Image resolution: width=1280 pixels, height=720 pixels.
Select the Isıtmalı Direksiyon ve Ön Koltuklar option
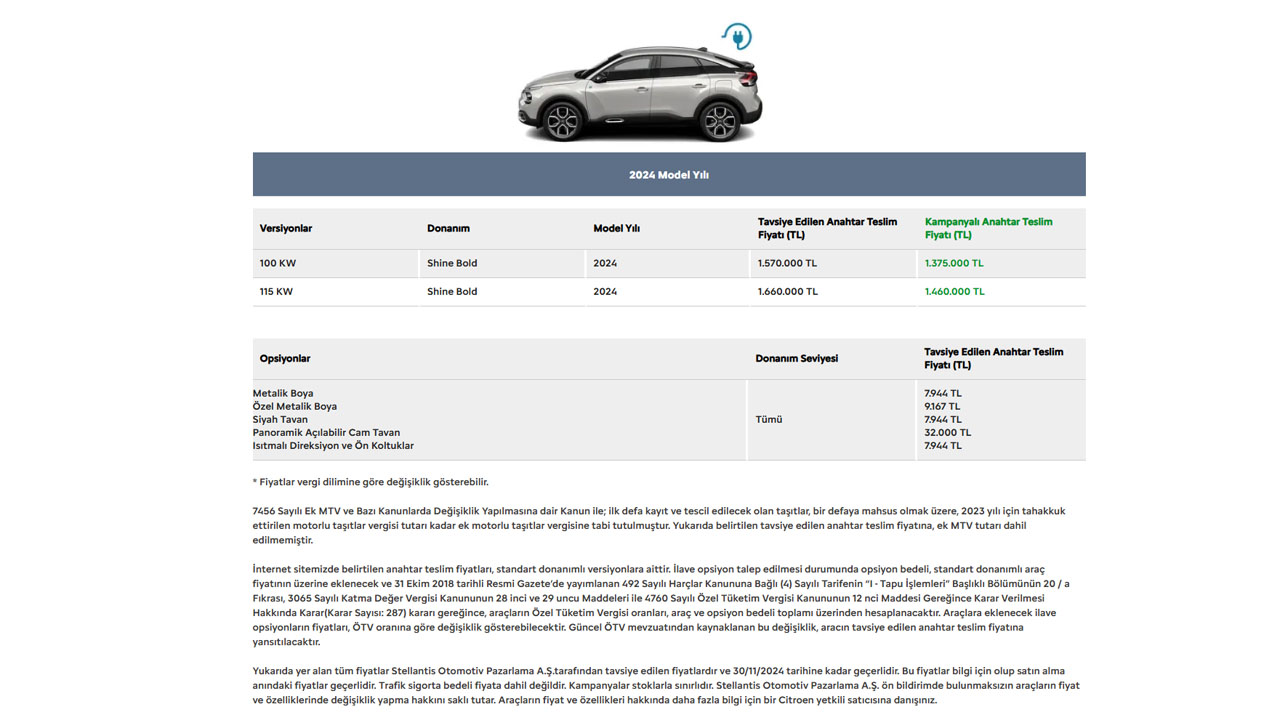pyautogui.click(x=333, y=446)
